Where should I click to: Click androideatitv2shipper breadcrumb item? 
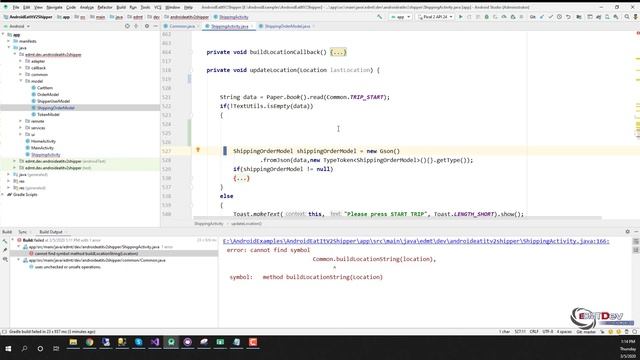[189, 17]
